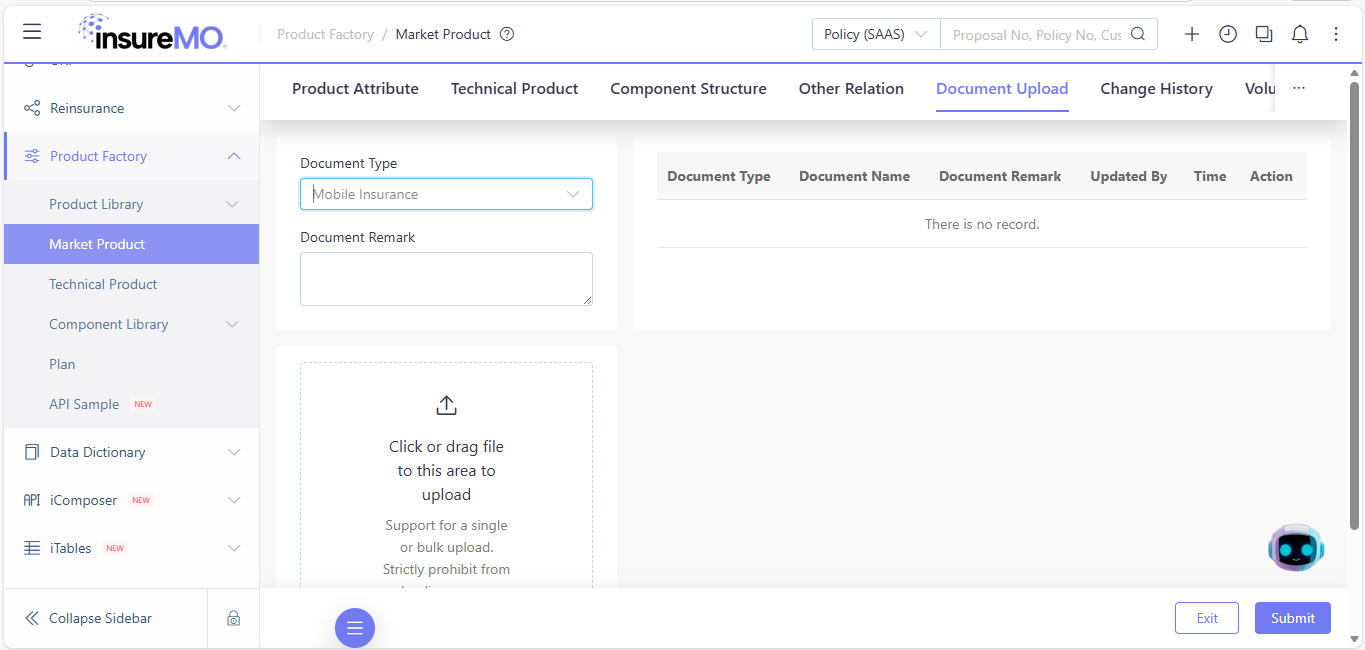Click the Time column header
This screenshot has width=1365, height=650.
[1209, 176]
